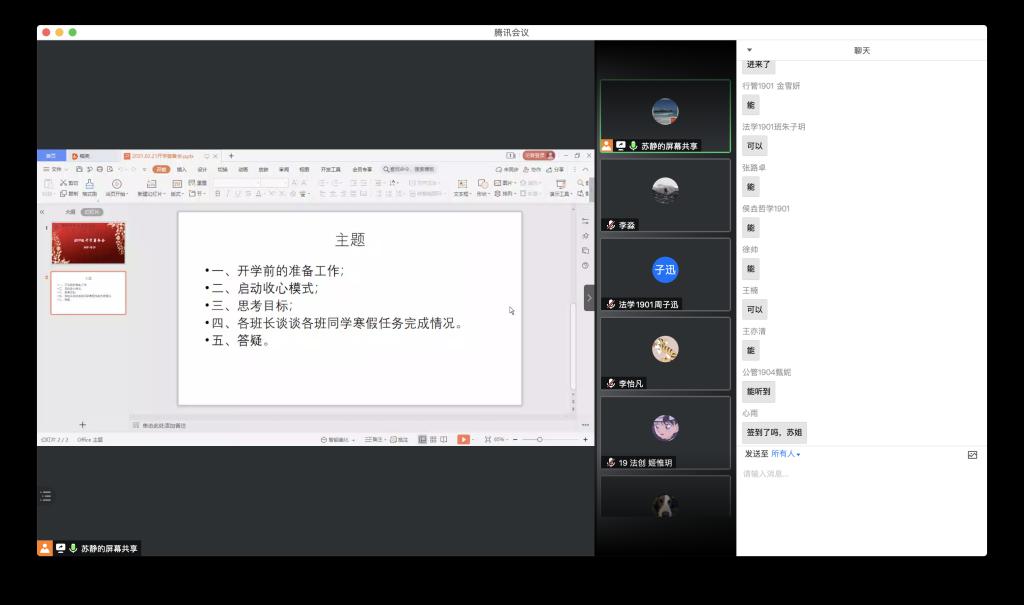Open the 文件 file menu dropdown

coord(56,169)
